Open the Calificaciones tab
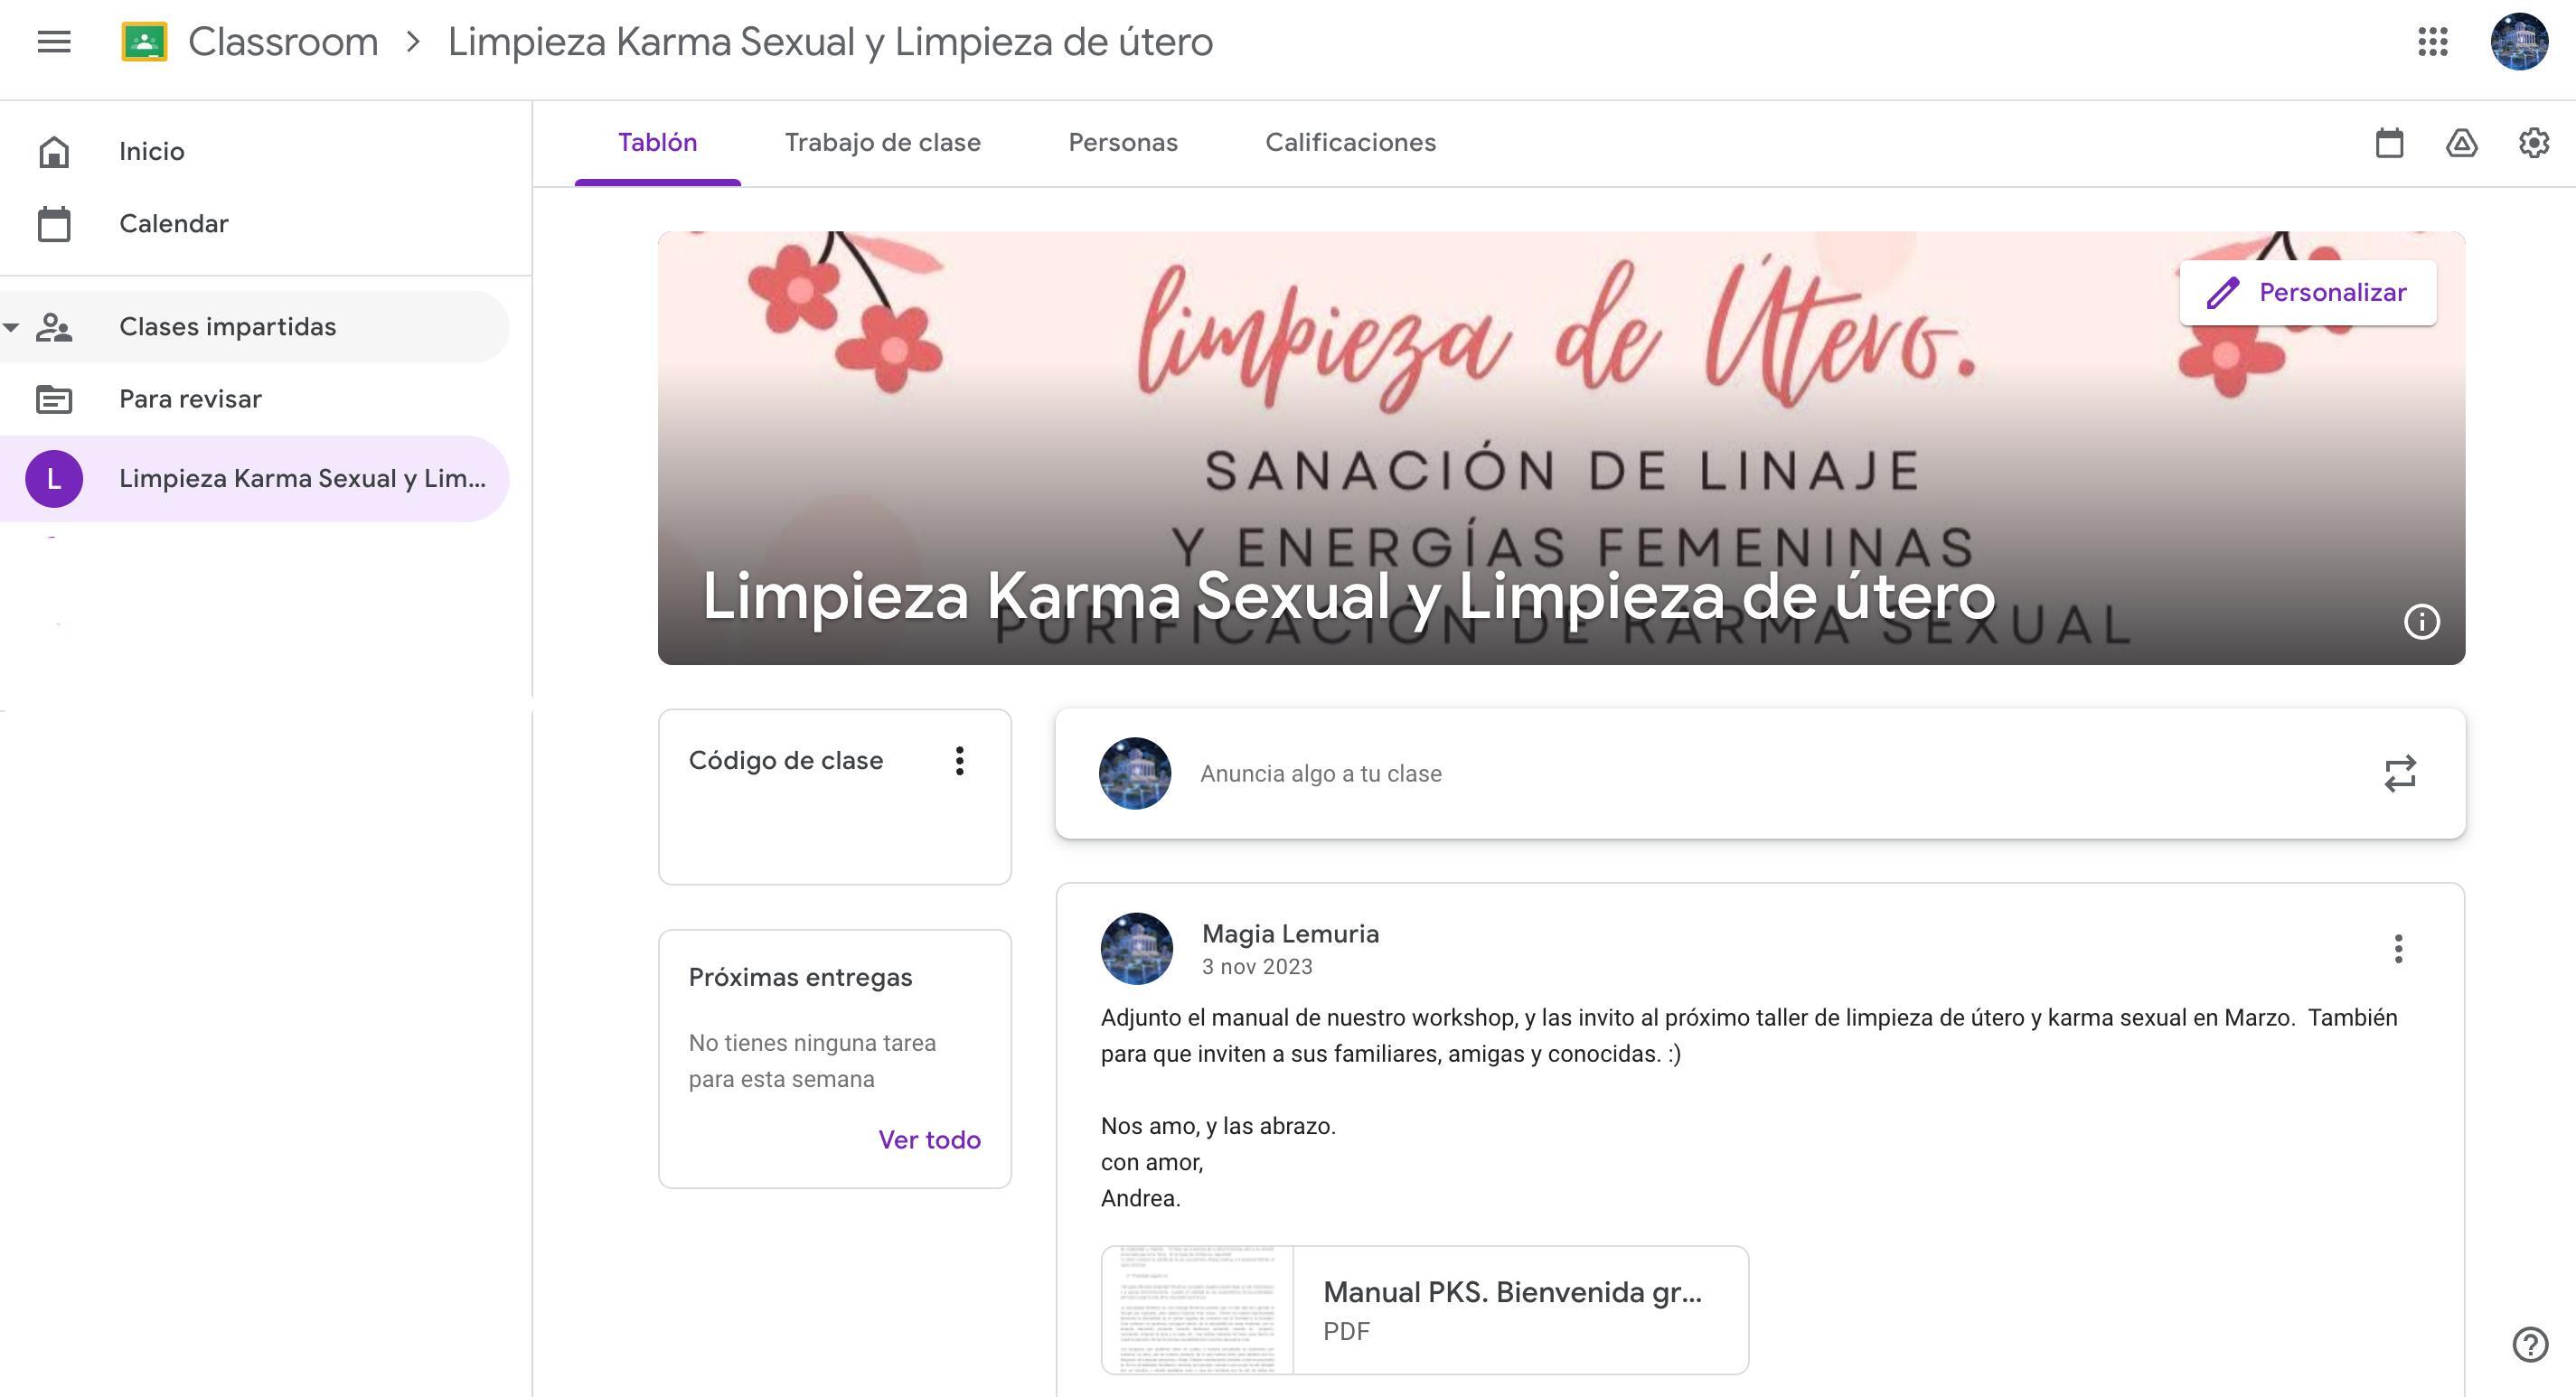 click(1350, 143)
